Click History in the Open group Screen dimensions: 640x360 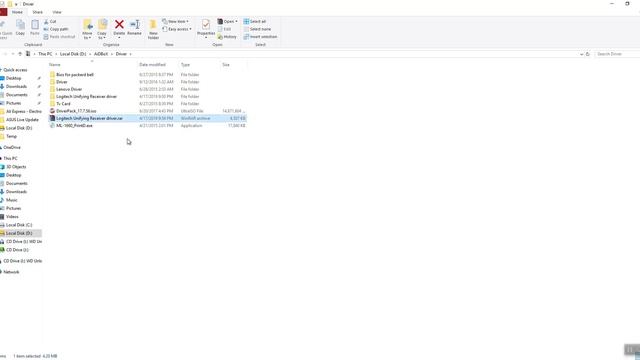pos(227,37)
